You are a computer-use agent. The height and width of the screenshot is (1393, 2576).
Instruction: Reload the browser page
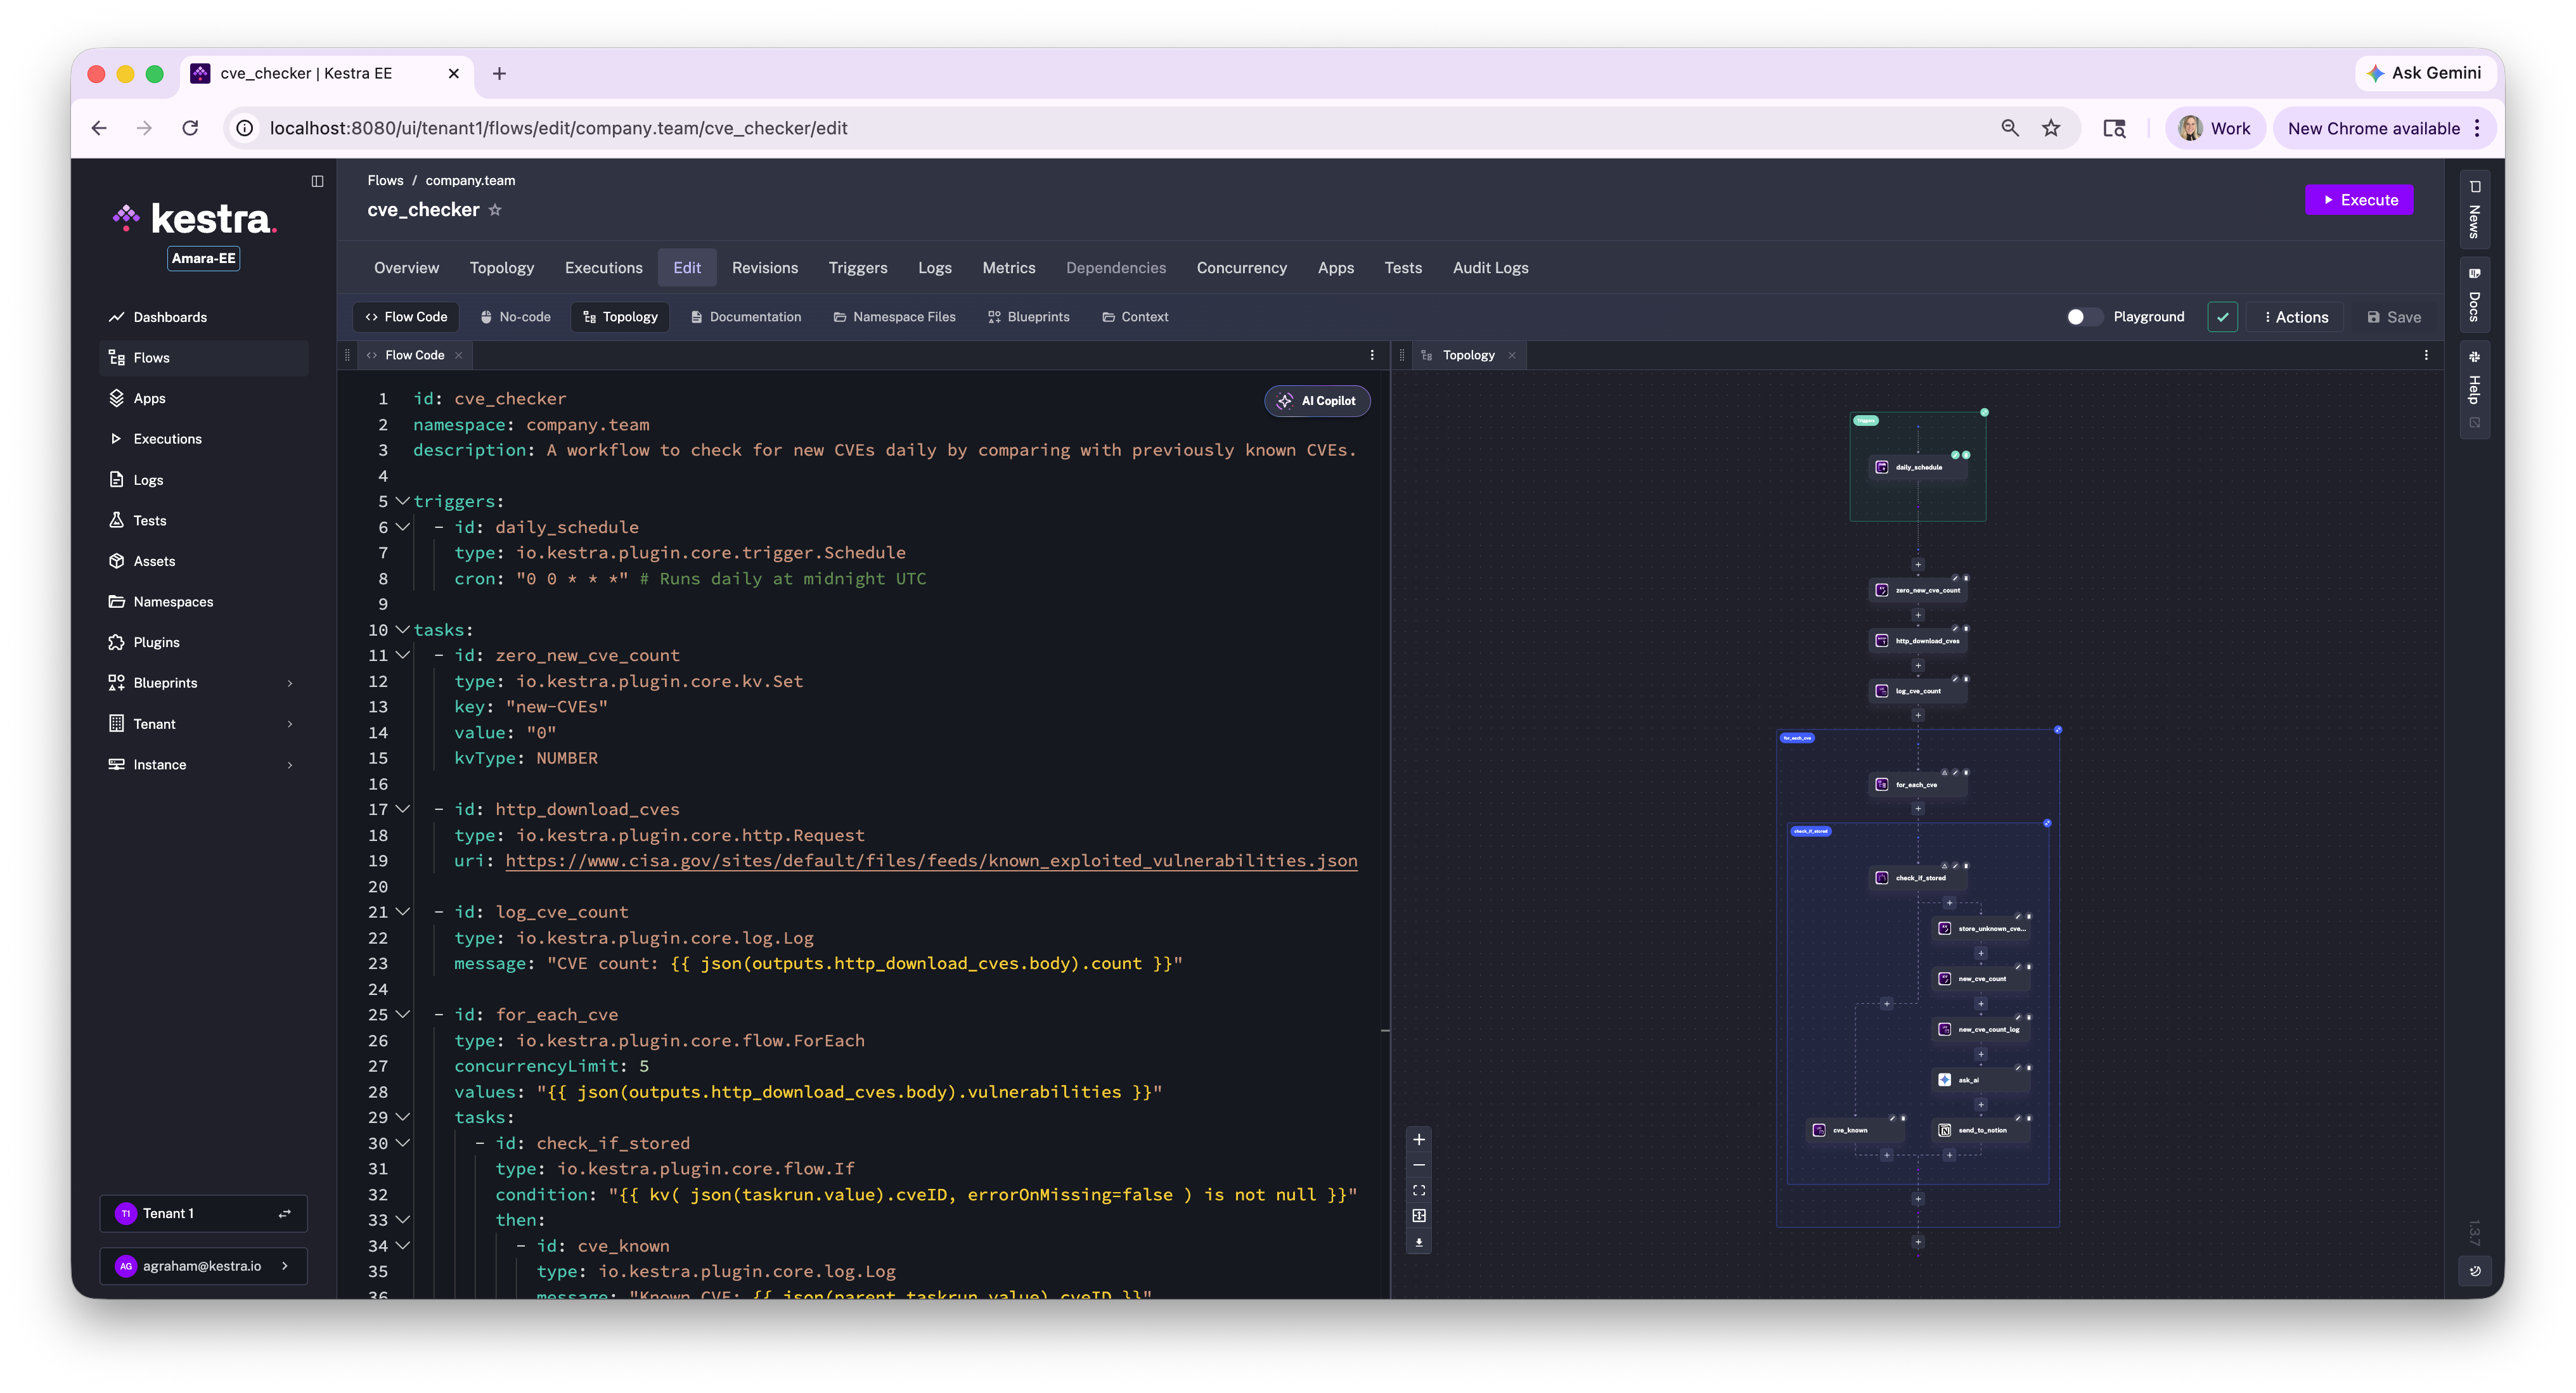click(x=190, y=128)
